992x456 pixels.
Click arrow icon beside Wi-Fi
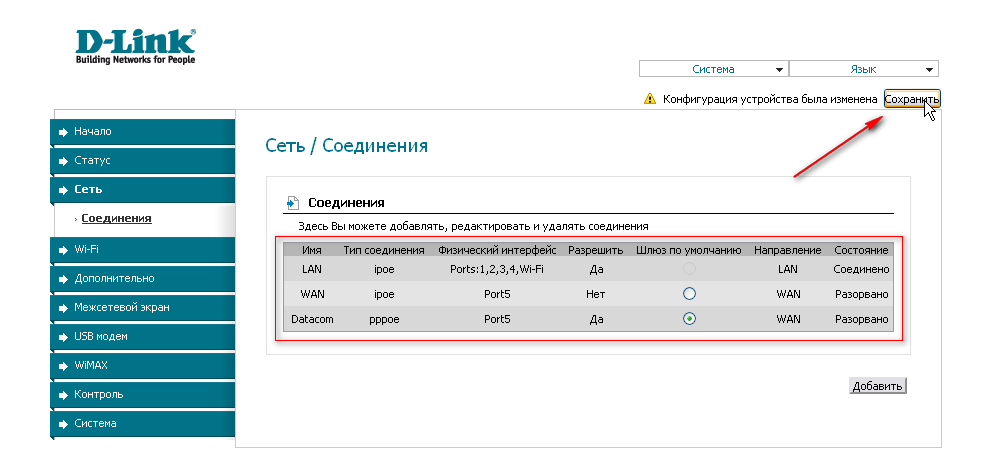click(x=63, y=250)
